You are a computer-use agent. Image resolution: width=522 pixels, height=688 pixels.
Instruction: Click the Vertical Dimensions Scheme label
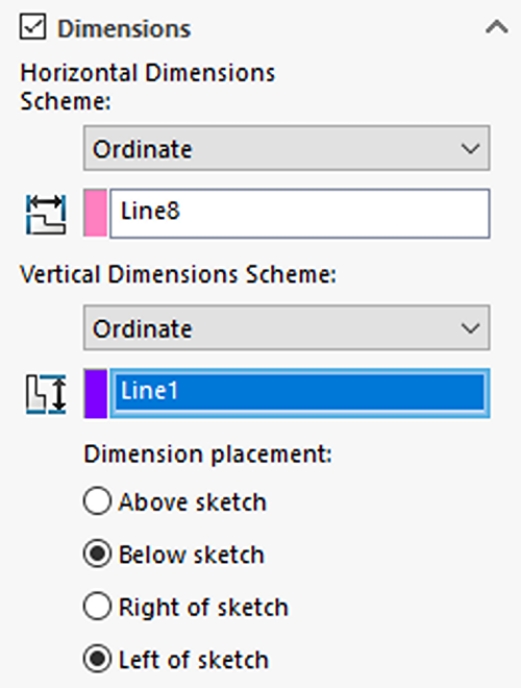(x=178, y=275)
